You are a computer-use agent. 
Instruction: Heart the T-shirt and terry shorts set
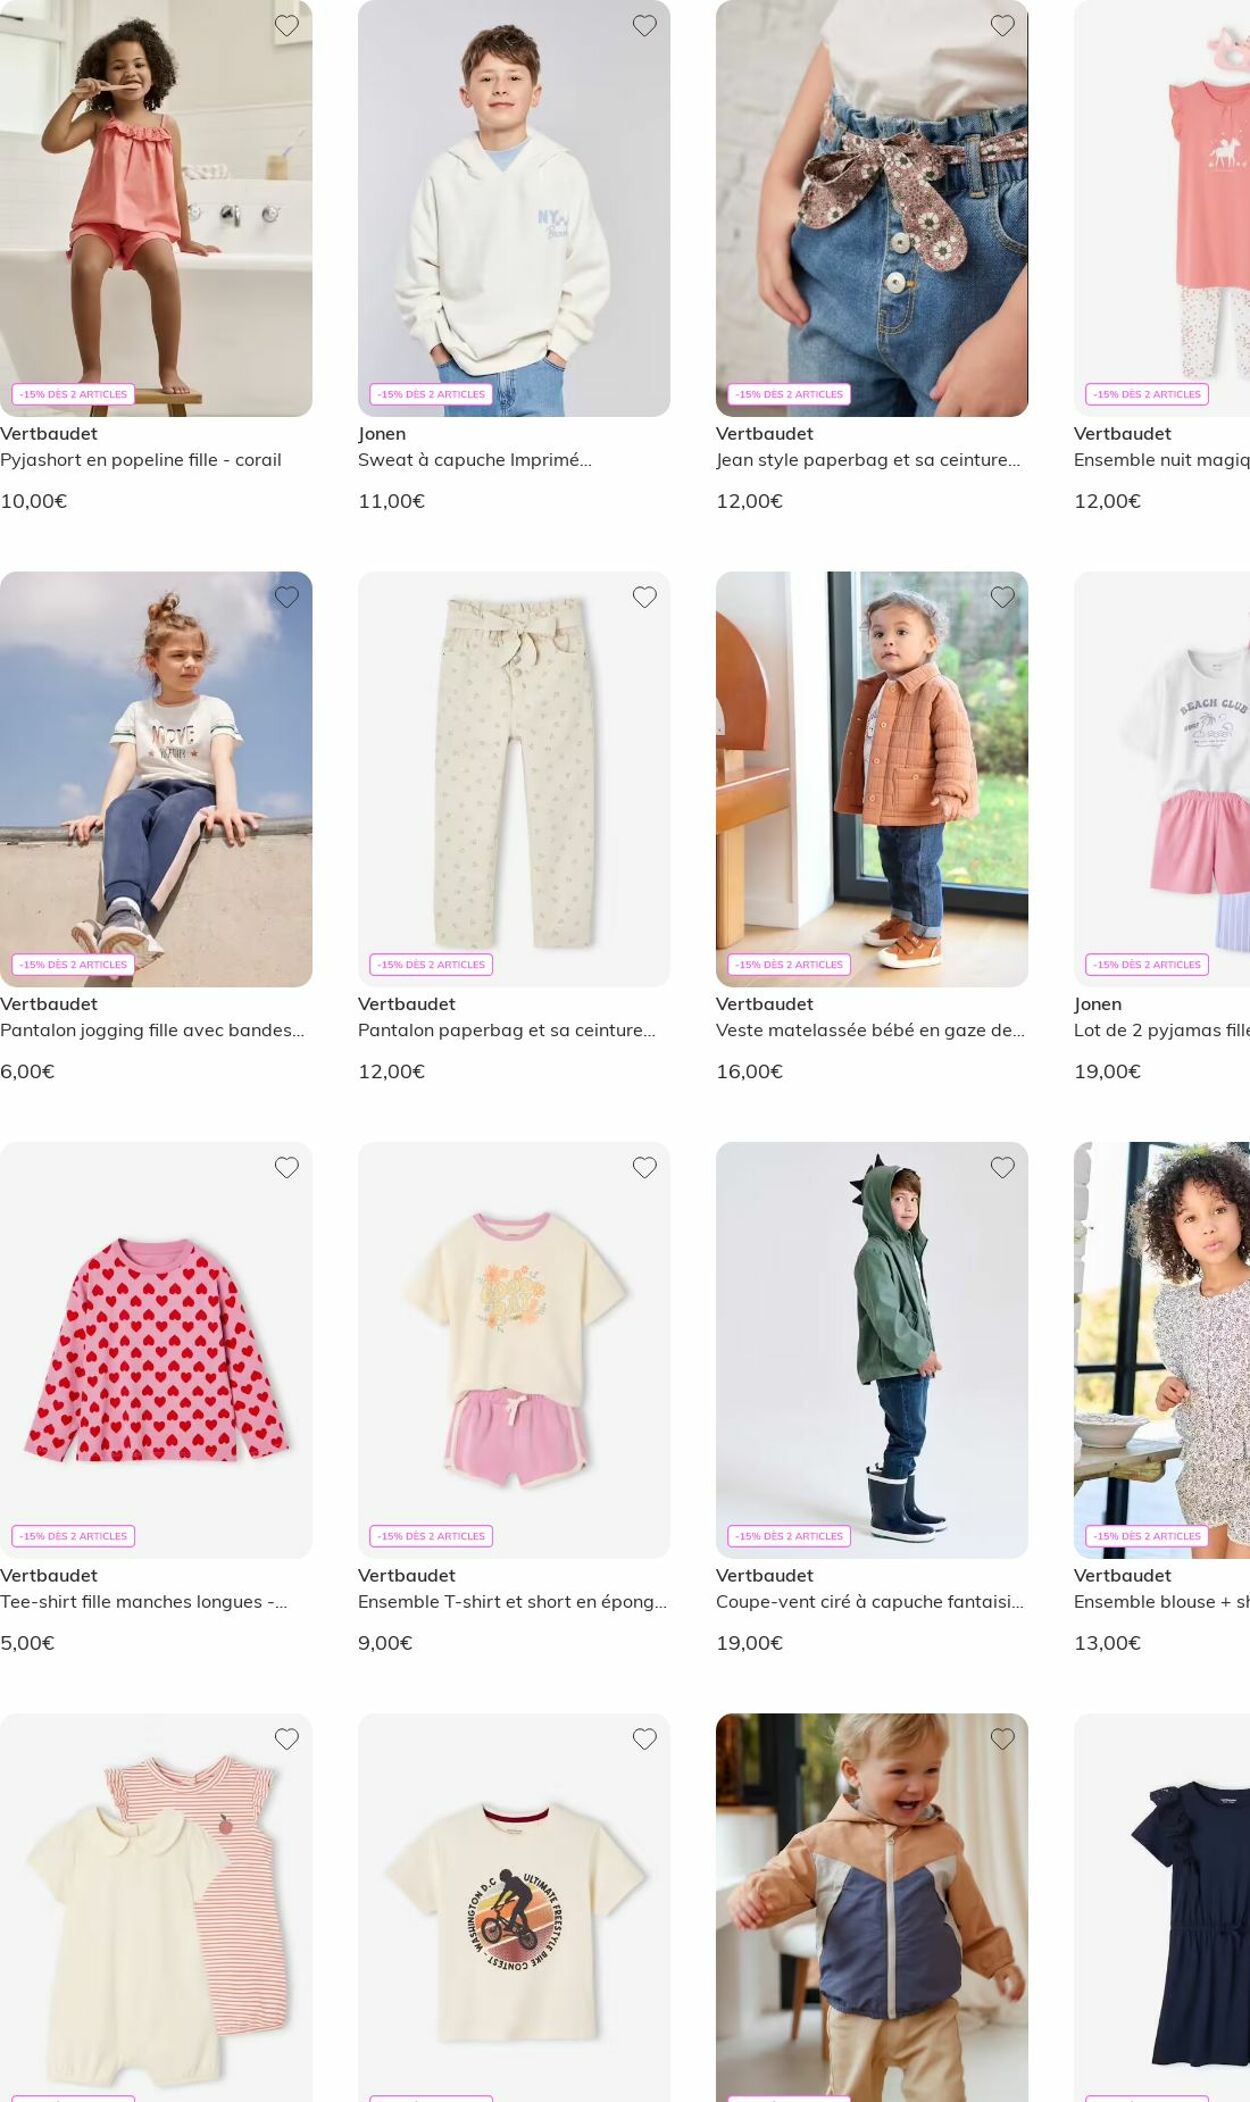(x=645, y=1167)
